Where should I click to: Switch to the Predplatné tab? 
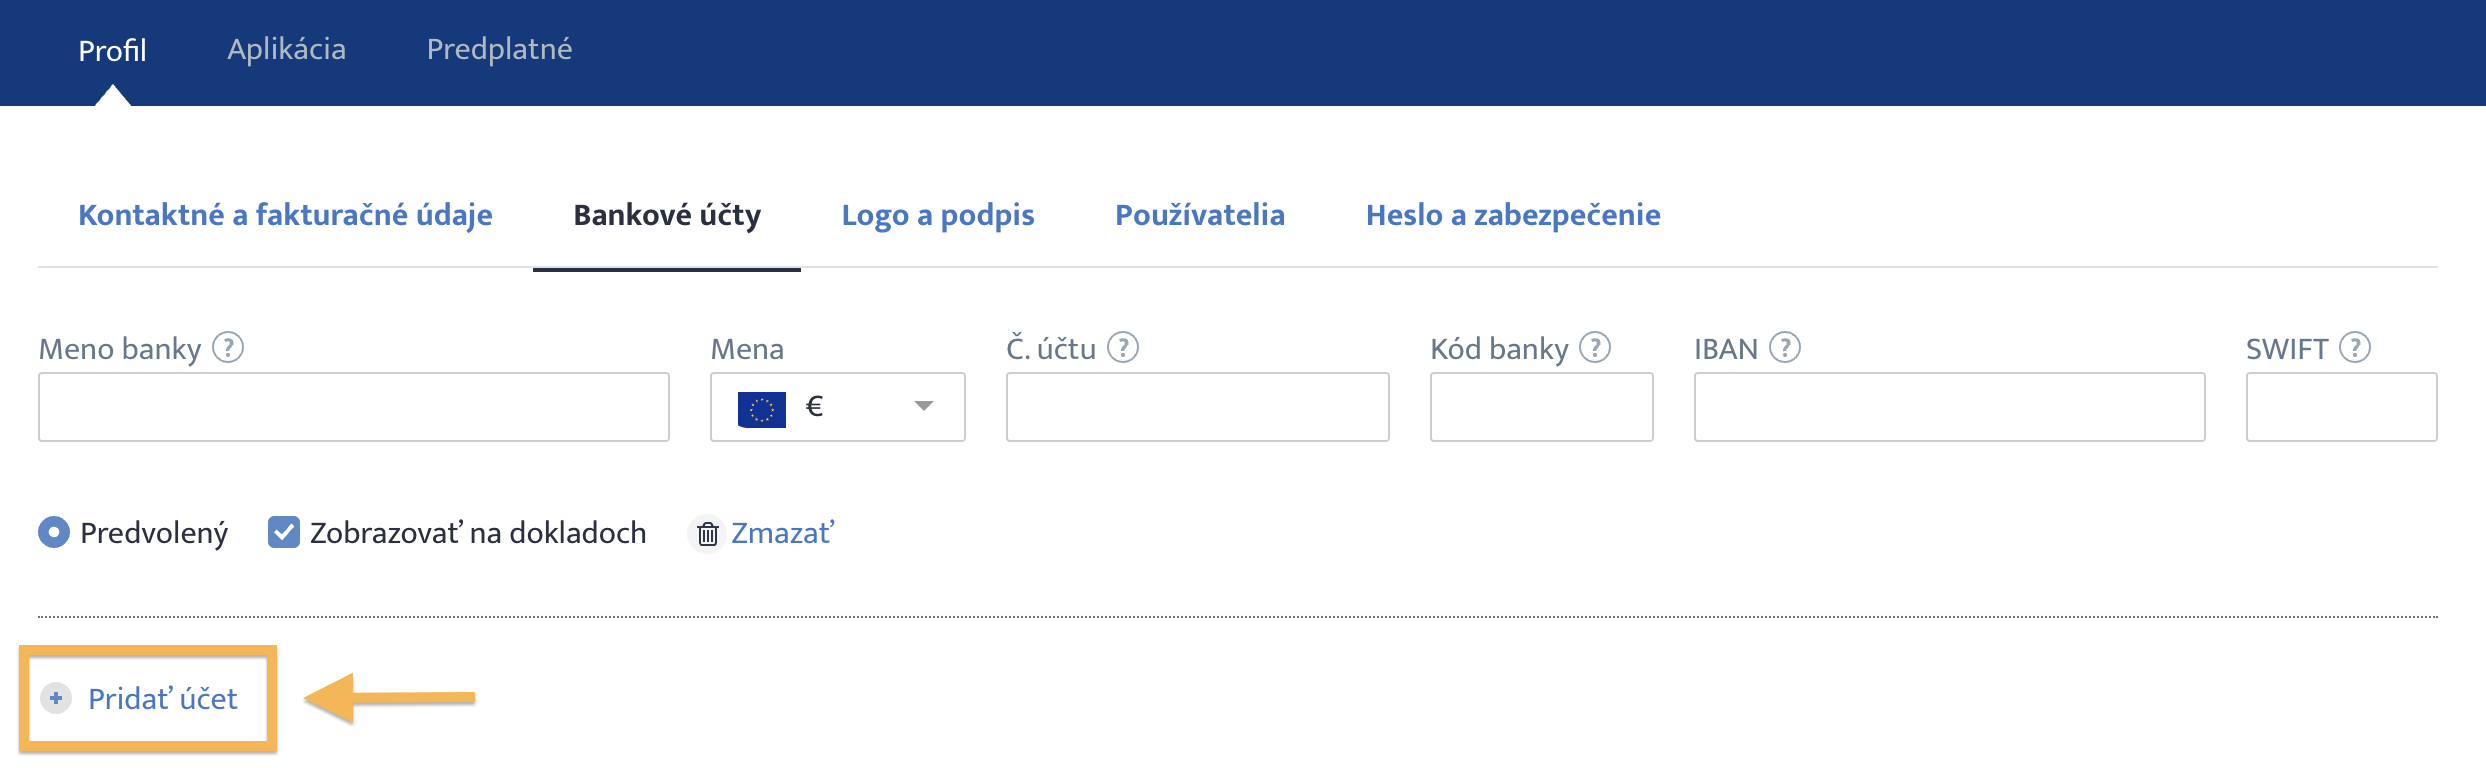tap(500, 49)
